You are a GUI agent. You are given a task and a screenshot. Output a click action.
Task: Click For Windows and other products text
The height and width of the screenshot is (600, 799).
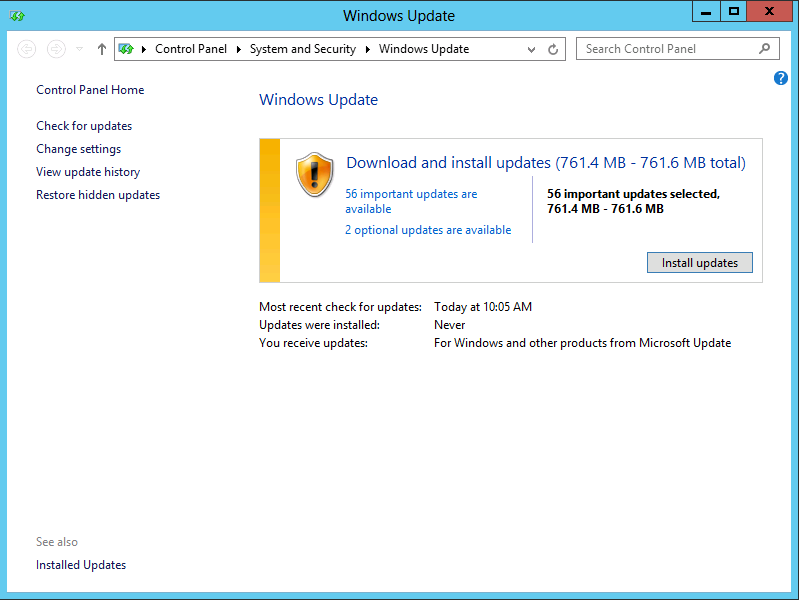(x=582, y=343)
